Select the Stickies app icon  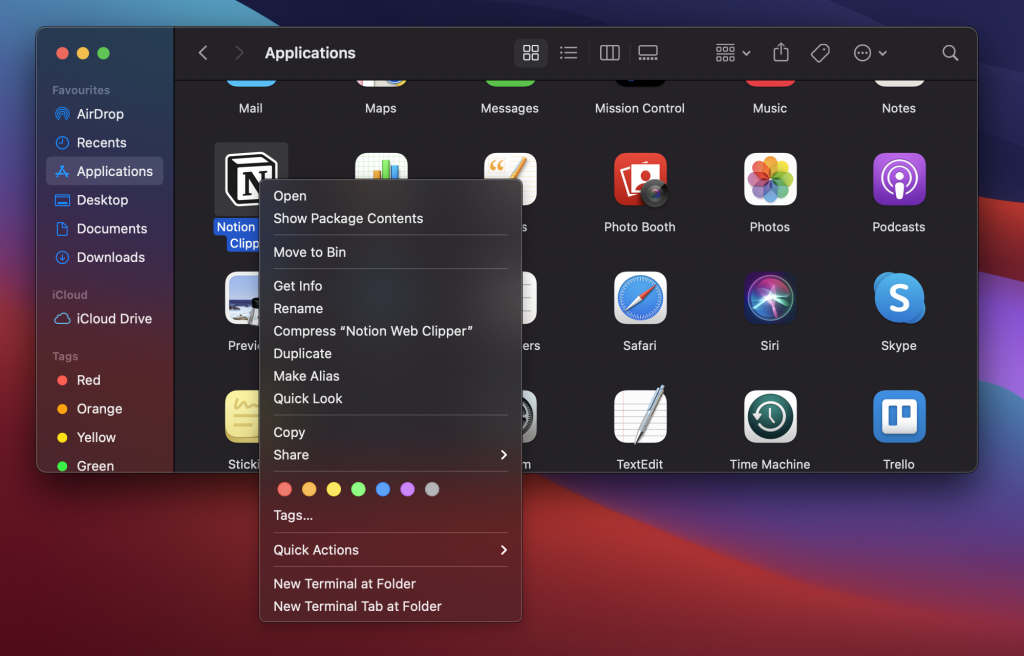pyautogui.click(x=242, y=416)
